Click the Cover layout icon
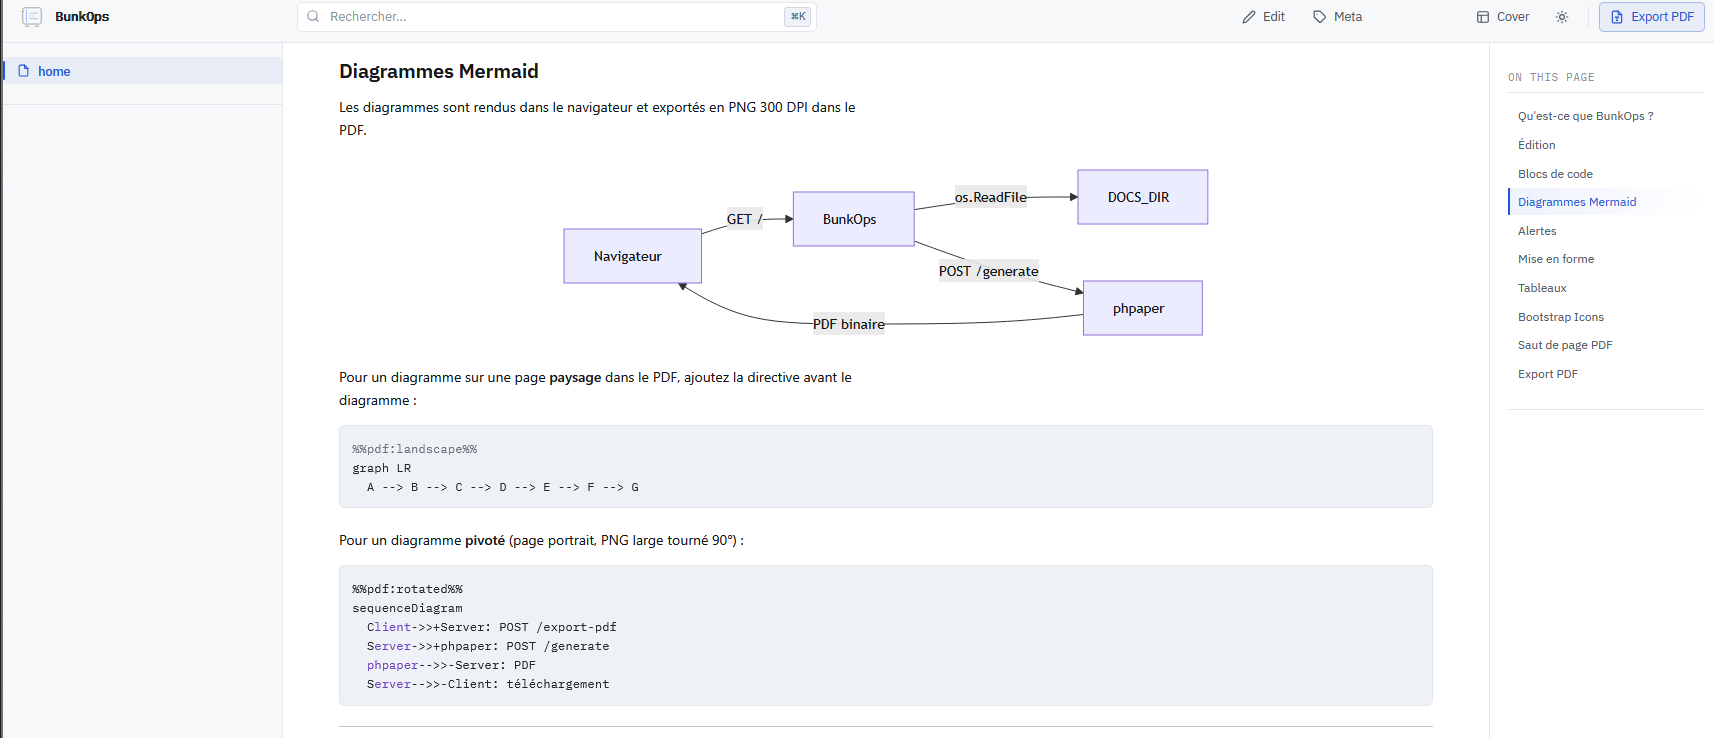Viewport: 1714px width, 738px height. (1483, 17)
